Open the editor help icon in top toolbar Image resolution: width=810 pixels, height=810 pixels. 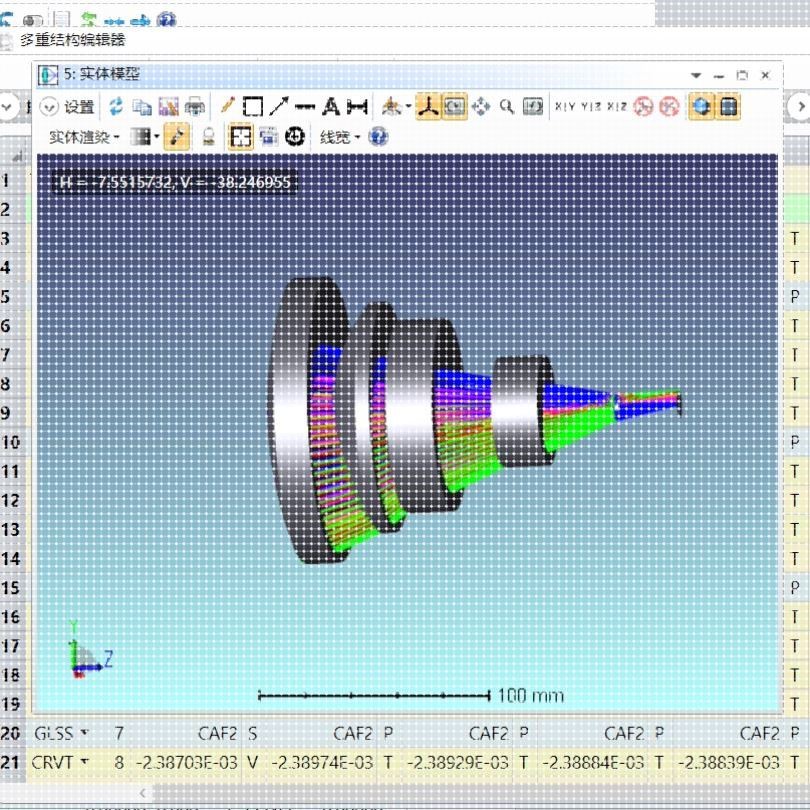(x=166, y=19)
